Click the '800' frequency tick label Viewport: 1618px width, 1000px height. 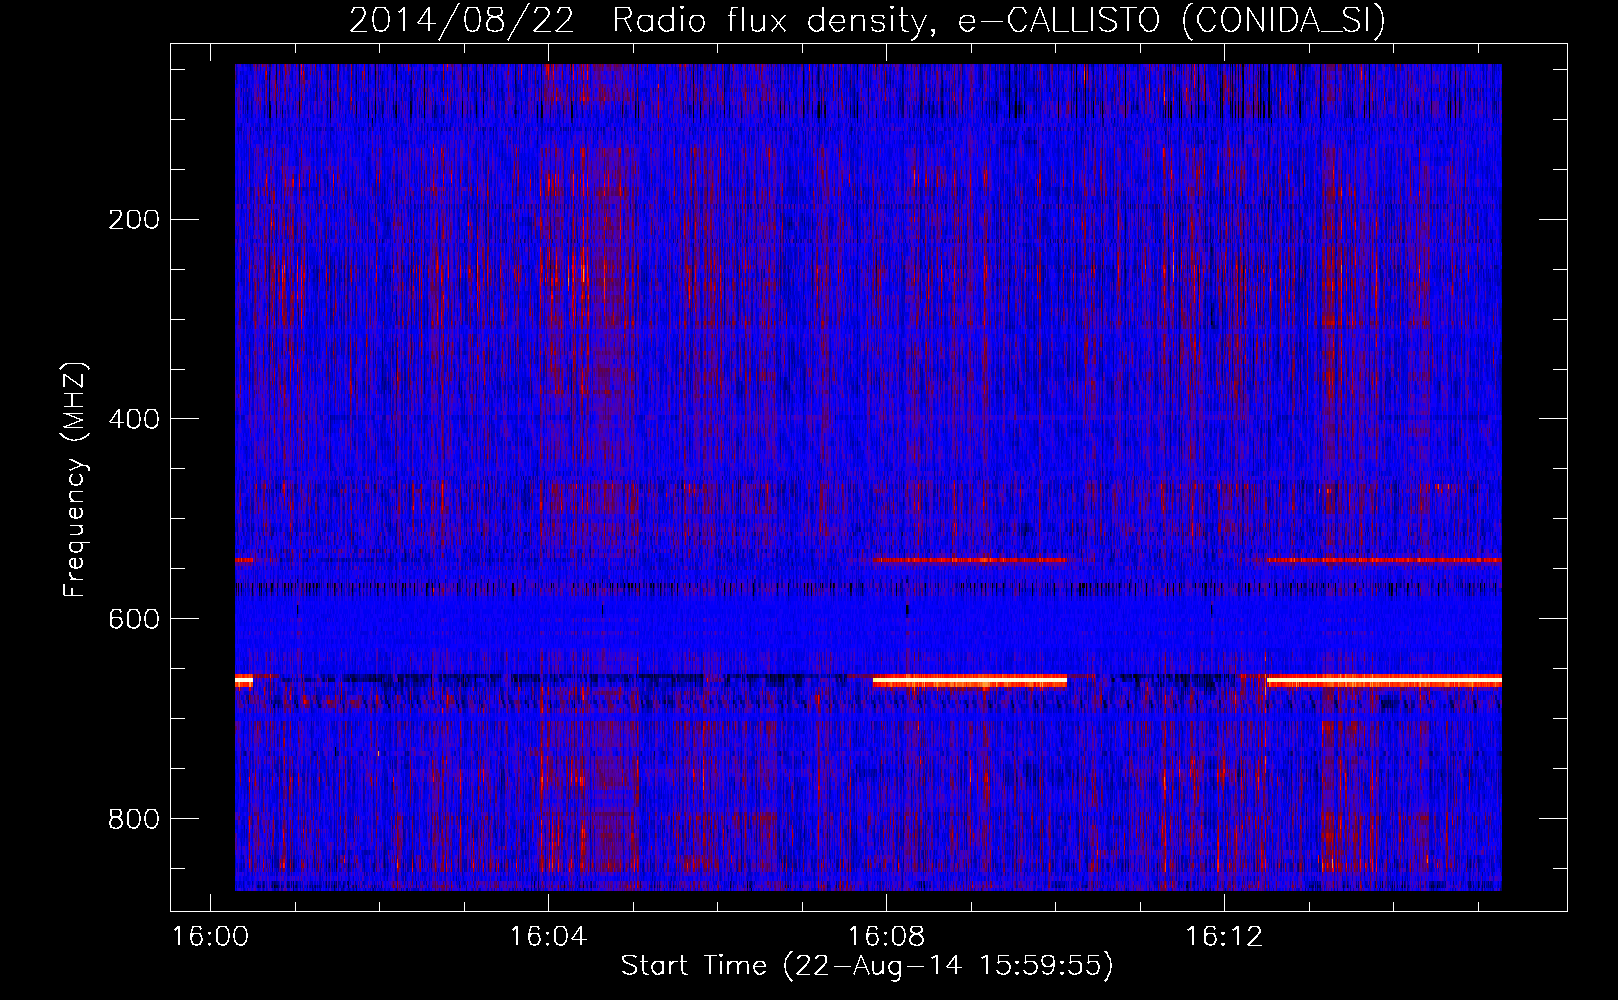coord(133,818)
